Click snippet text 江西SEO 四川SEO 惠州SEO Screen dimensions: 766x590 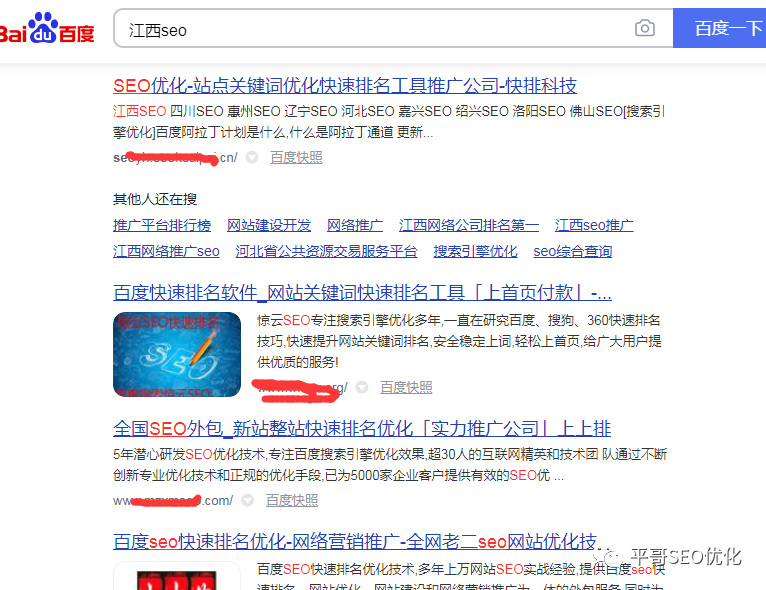pyautogui.click(x=196, y=111)
